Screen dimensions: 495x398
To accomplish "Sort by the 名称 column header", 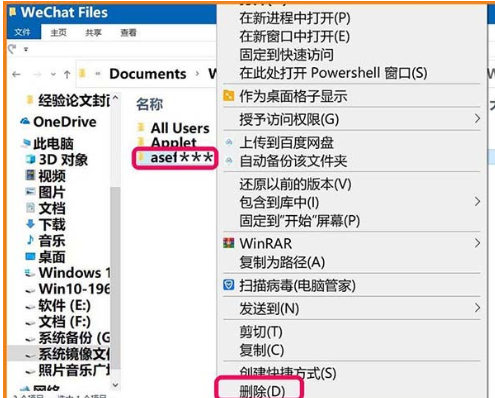I will pyautogui.click(x=149, y=104).
